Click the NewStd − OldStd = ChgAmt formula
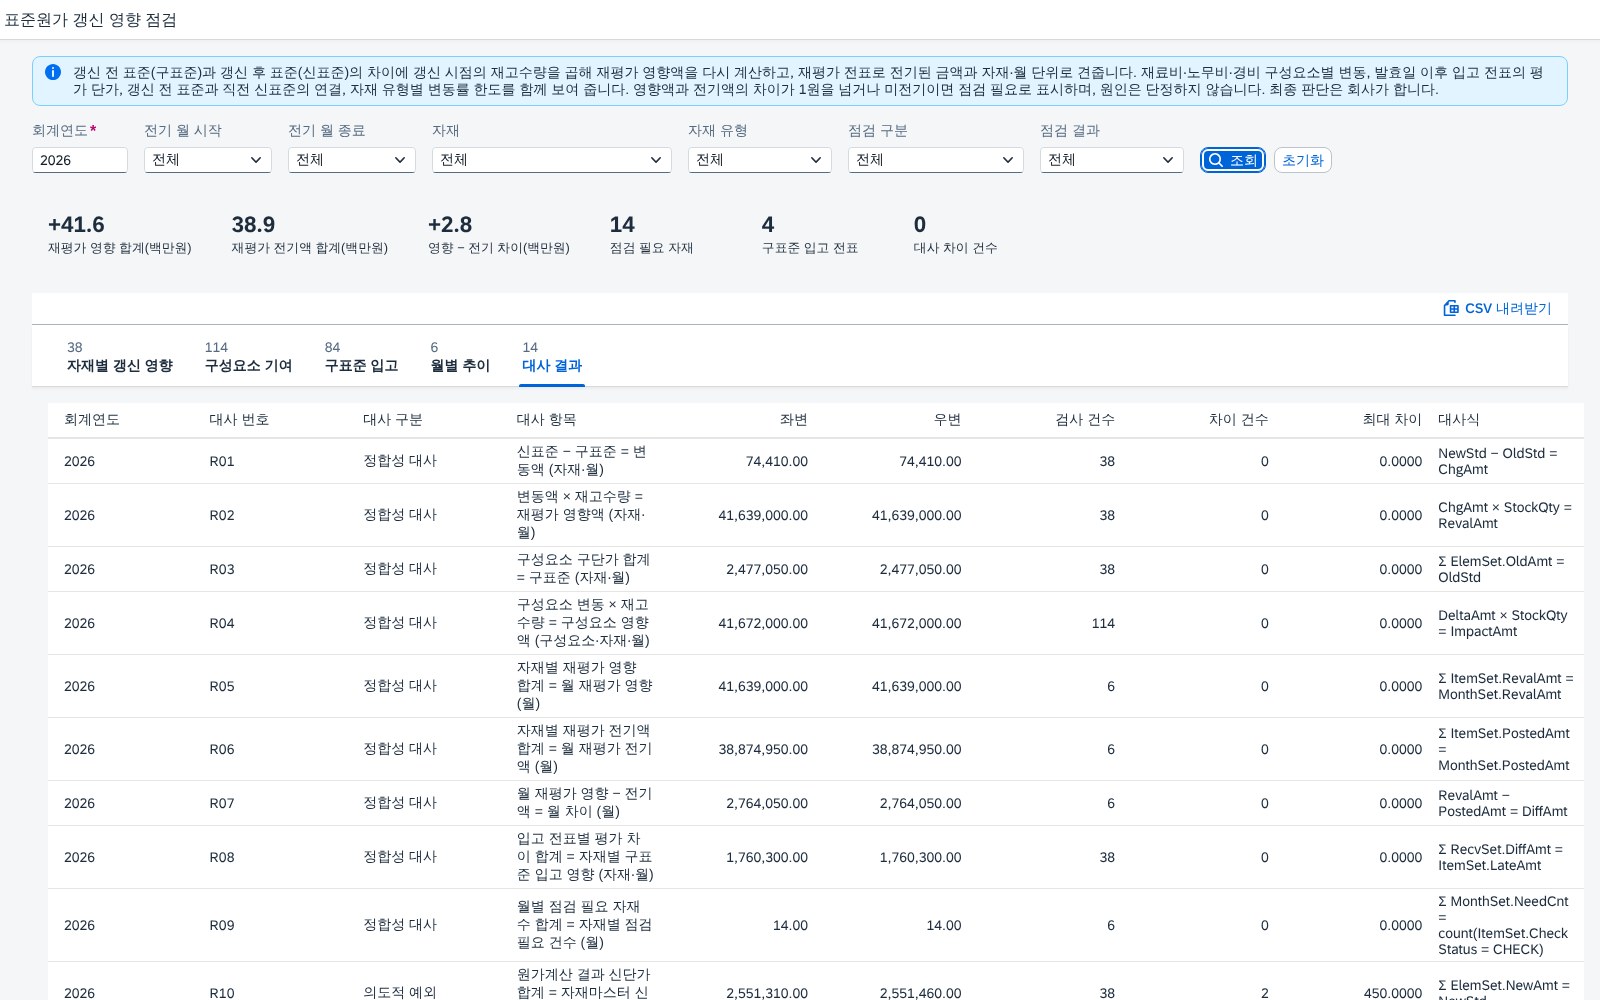The width and height of the screenshot is (1600, 1000). tap(1498, 461)
